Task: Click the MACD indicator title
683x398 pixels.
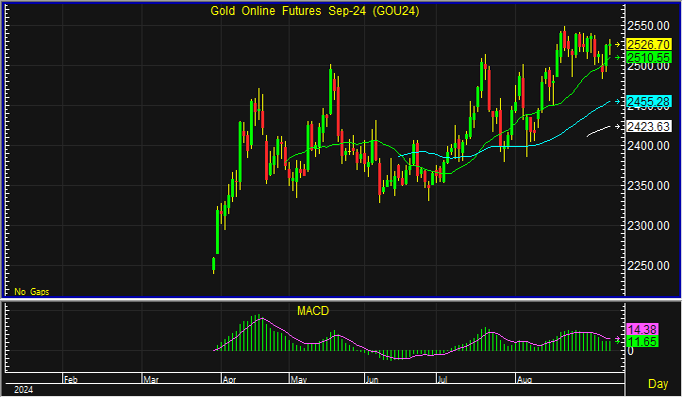Action: [x=313, y=311]
